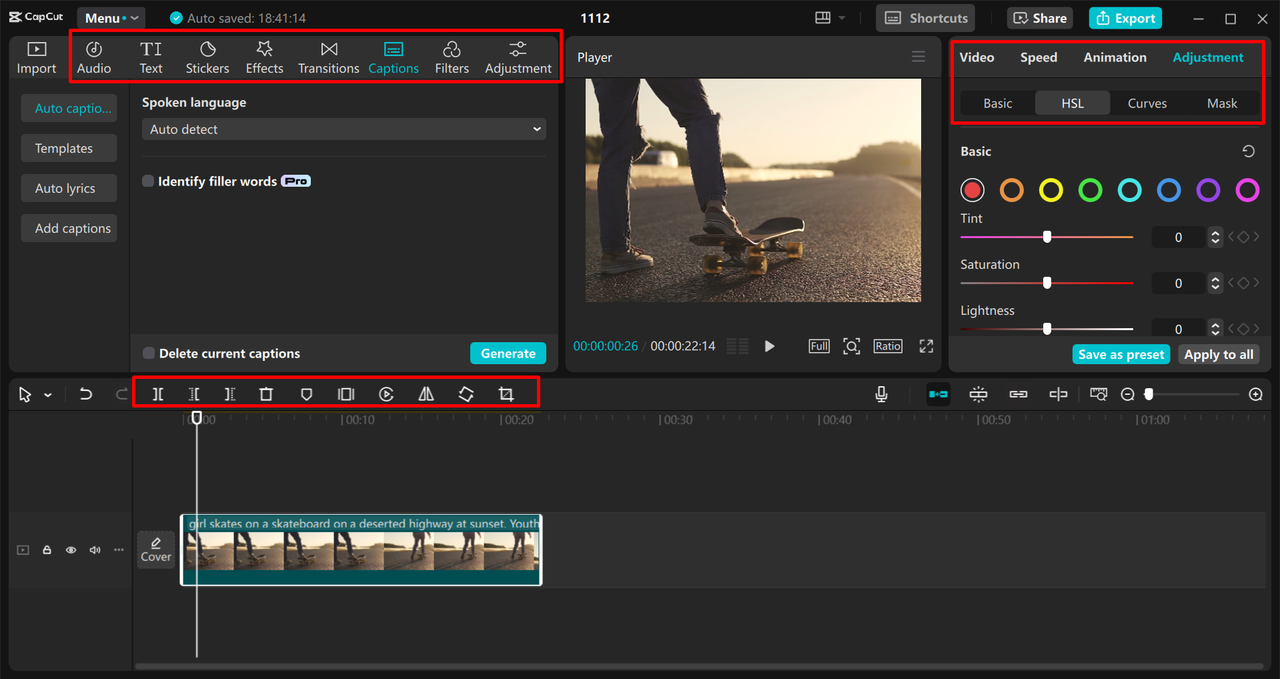This screenshot has width=1280, height=679.
Task: Select the Mask sub-tab
Action: [x=1222, y=103]
